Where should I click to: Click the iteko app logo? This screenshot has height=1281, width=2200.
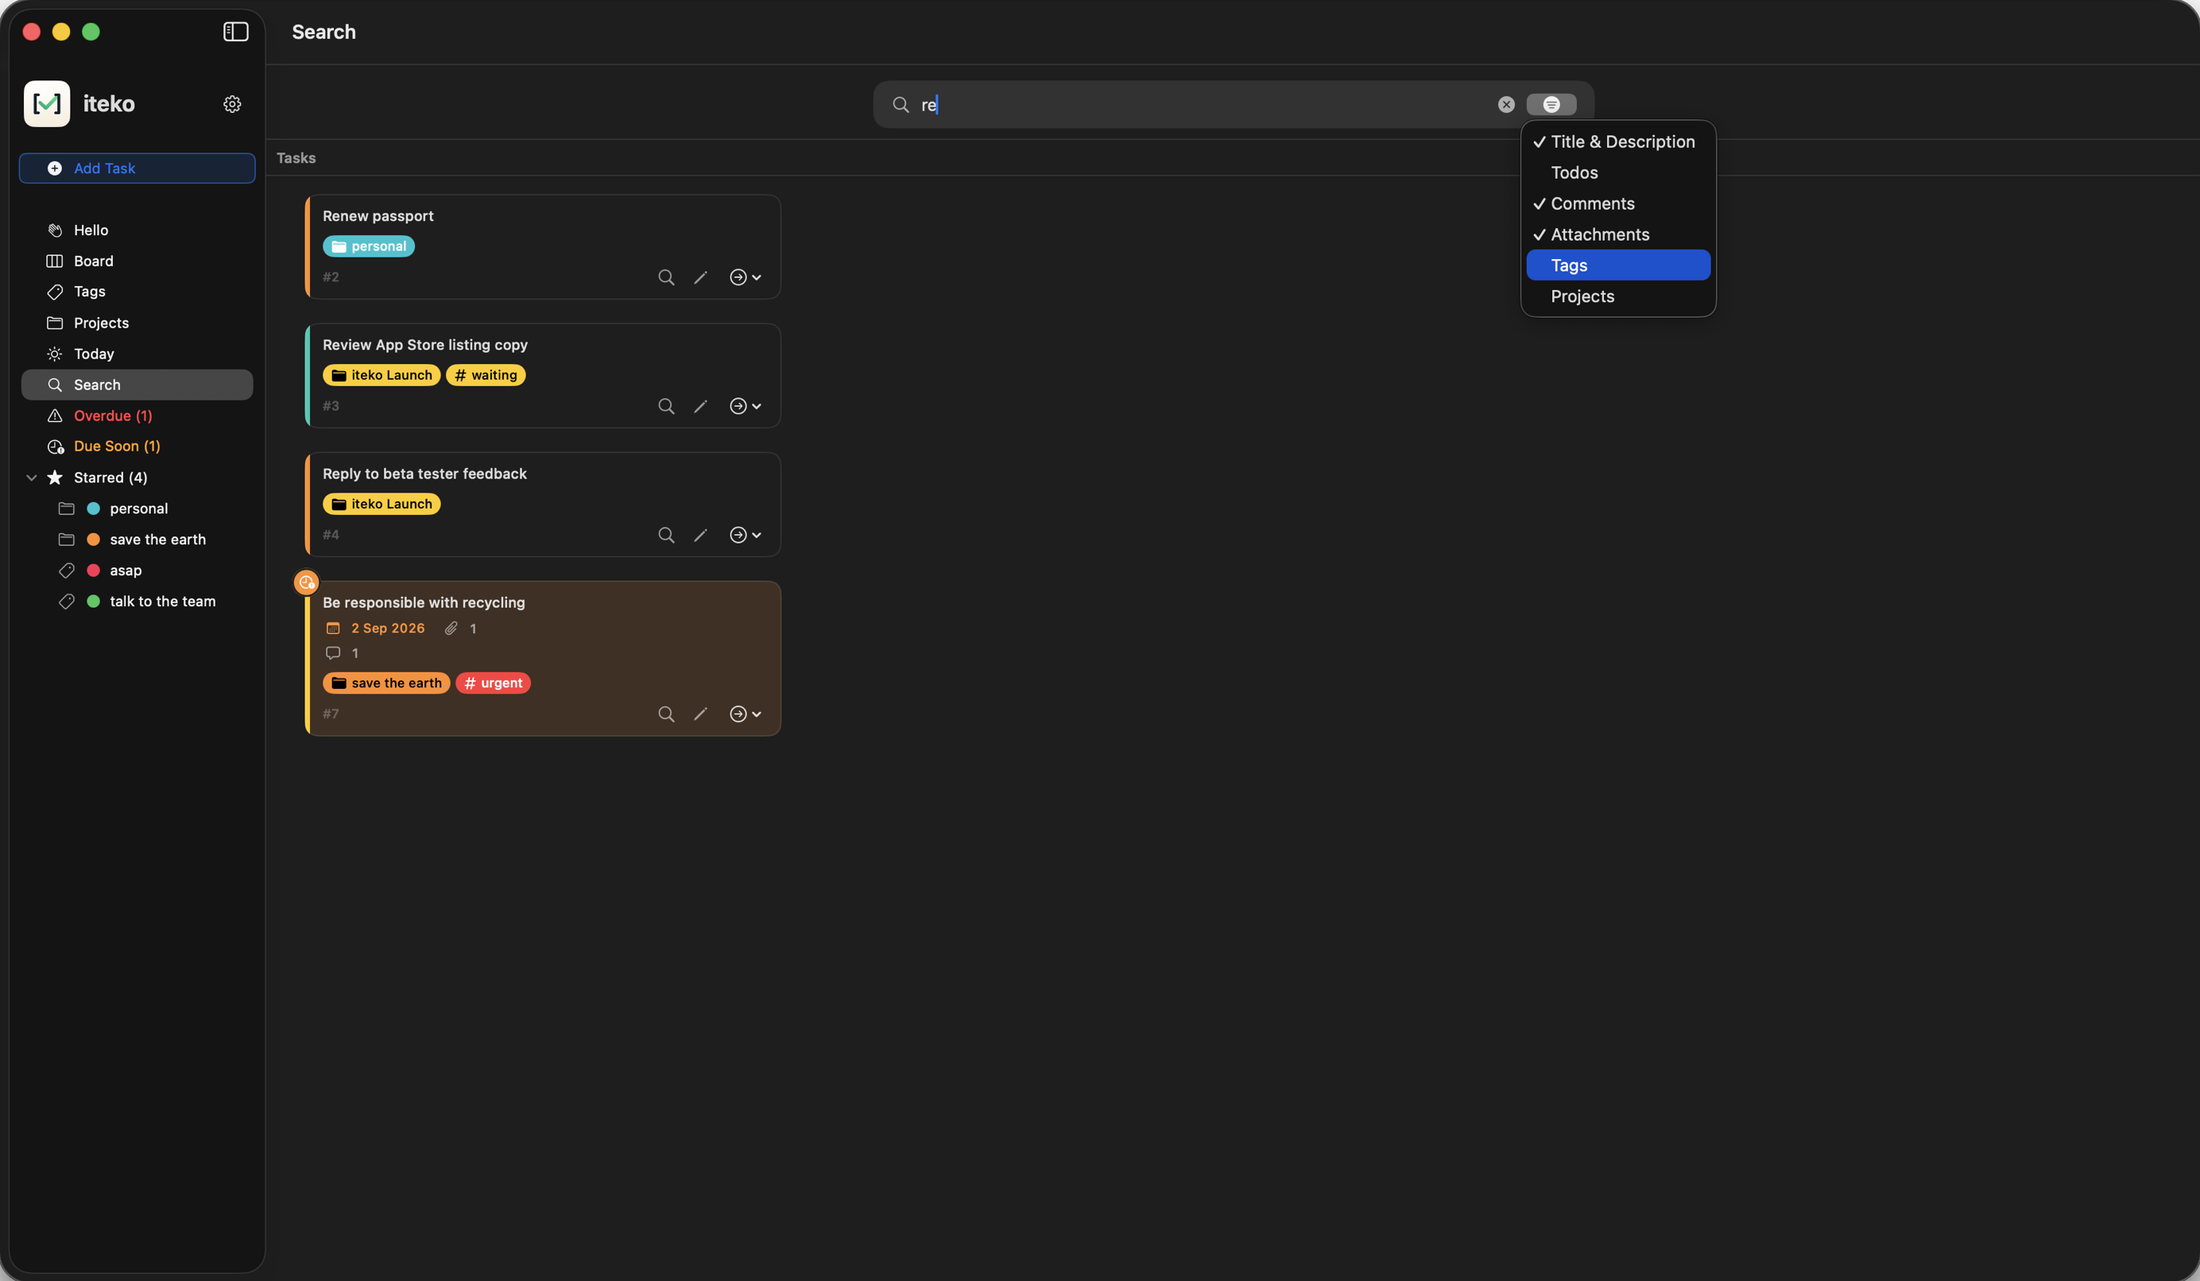47,104
